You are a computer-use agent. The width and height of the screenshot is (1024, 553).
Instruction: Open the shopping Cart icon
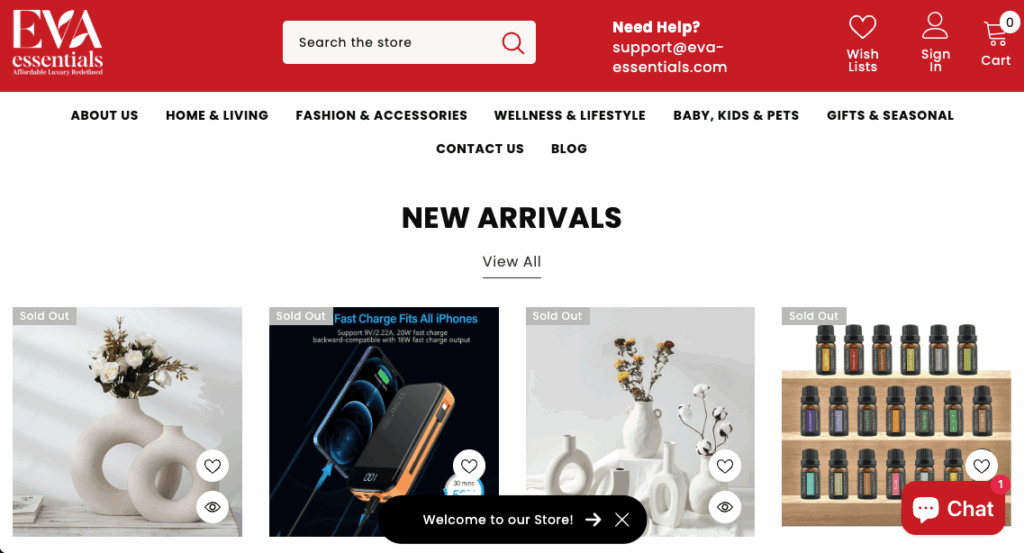click(995, 33)
